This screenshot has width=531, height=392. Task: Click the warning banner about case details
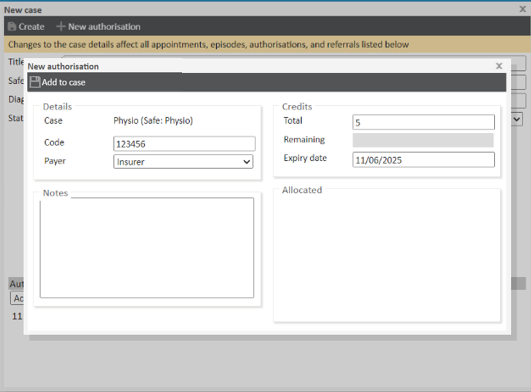[x=267, y=44]
